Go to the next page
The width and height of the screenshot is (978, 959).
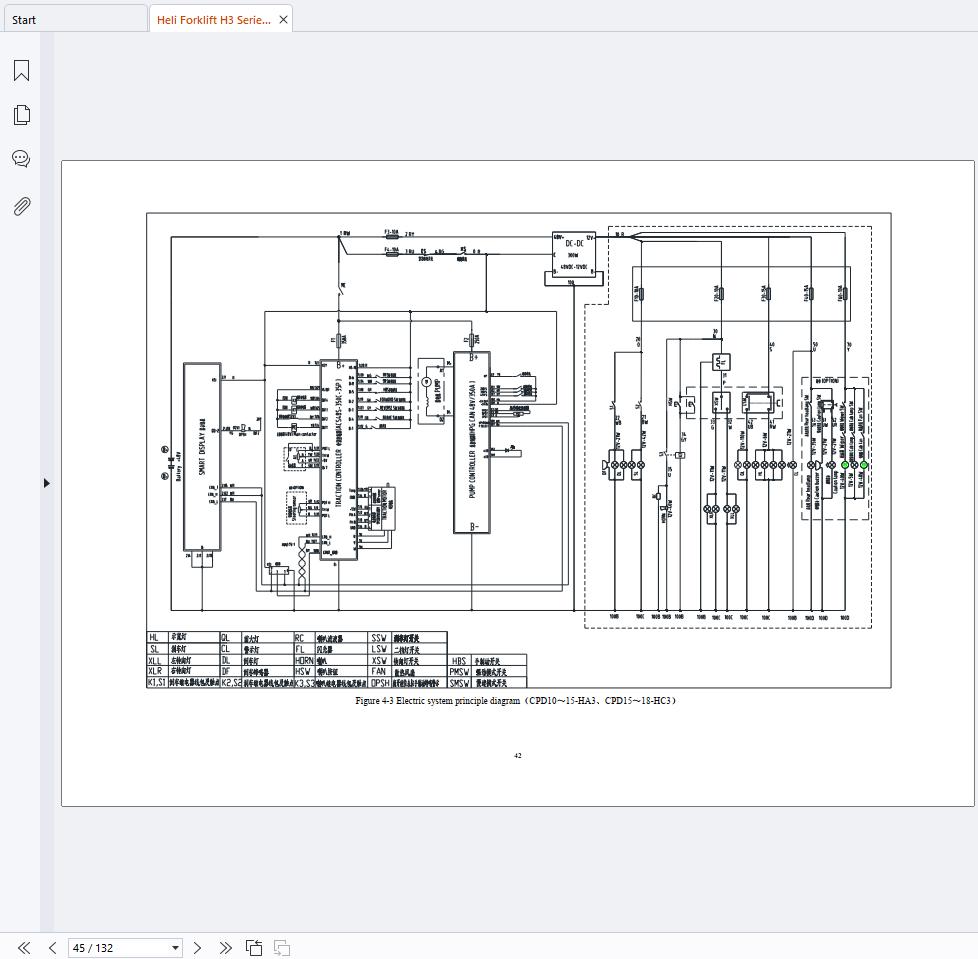click(197, 948)
